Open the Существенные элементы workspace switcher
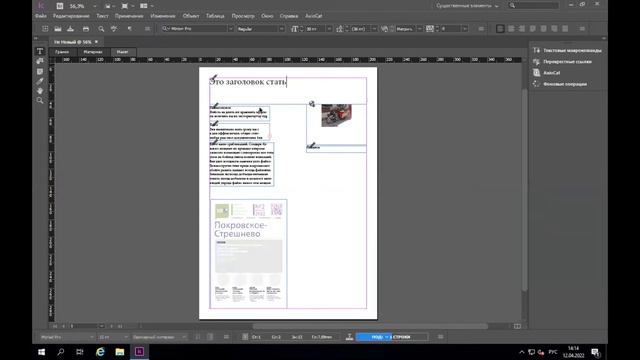 click(x=467, y=6)
